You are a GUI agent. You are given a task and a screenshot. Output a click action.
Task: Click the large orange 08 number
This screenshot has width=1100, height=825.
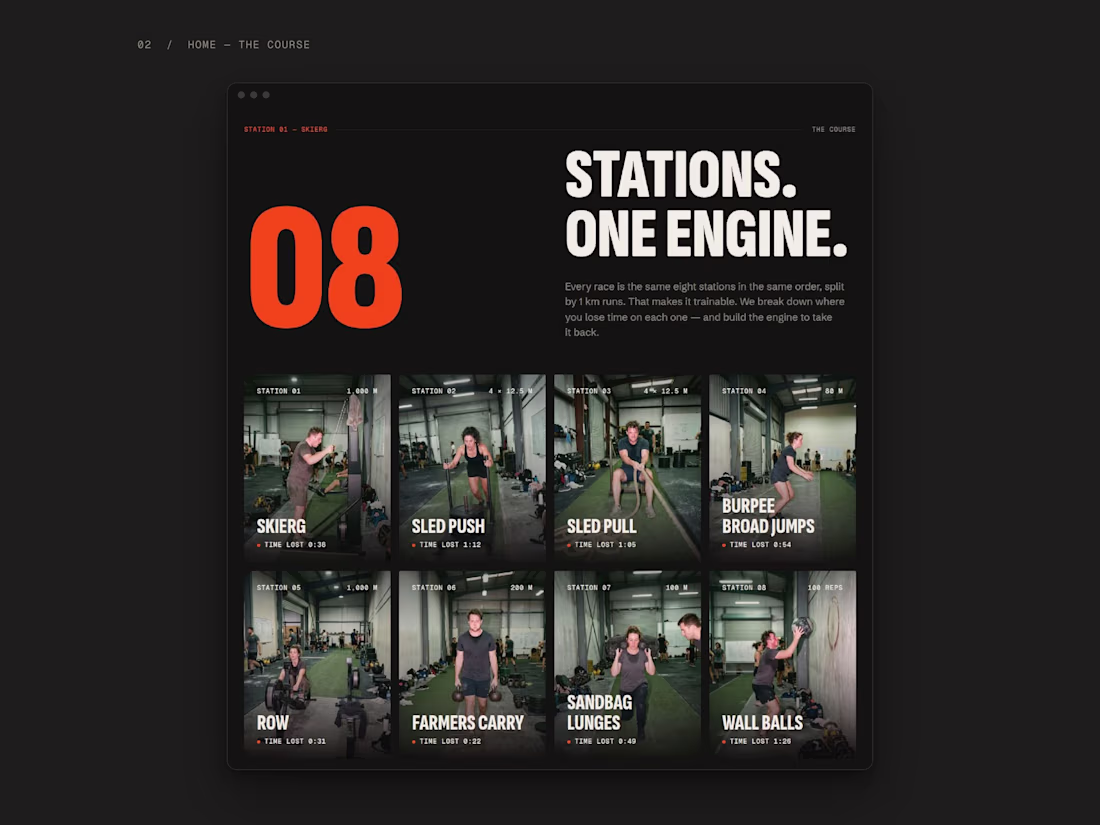click(x=326, y=267)
